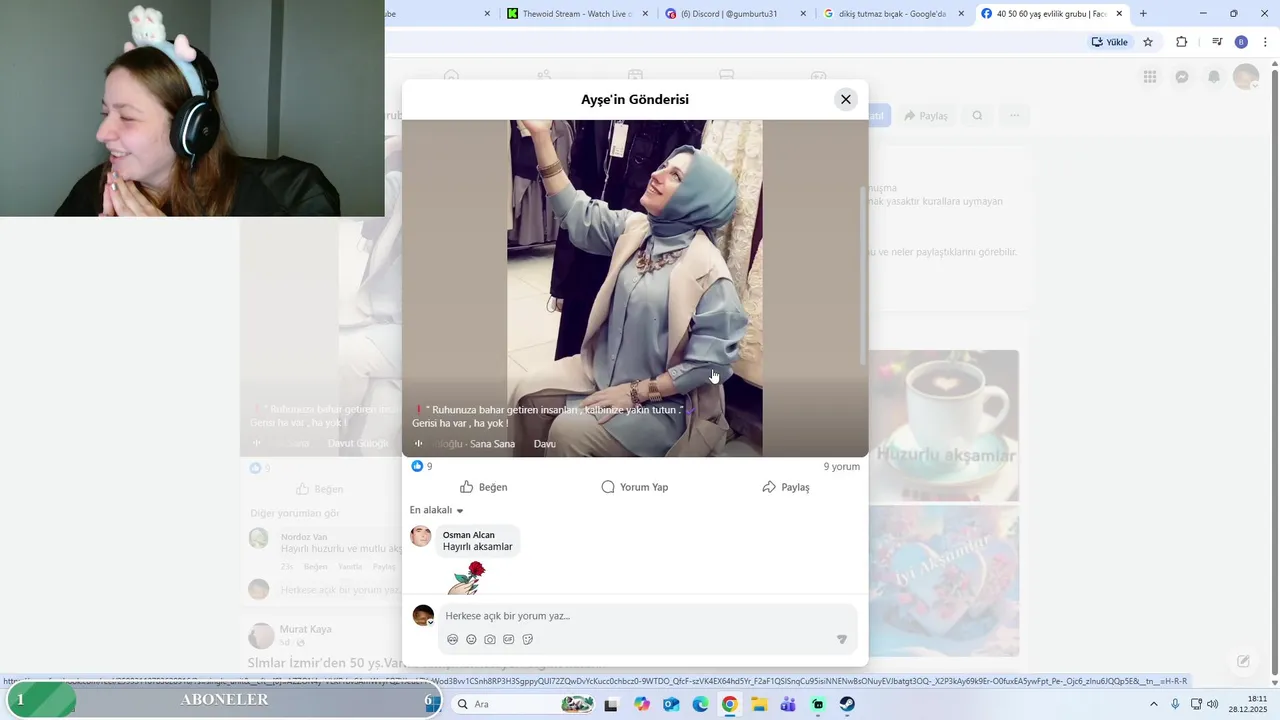The height and width of the screenshot is (720, 1280).
Task: Click the Huzurlu akşamlar coffee image
Action: pyautogui.click(x=943, y=425)
